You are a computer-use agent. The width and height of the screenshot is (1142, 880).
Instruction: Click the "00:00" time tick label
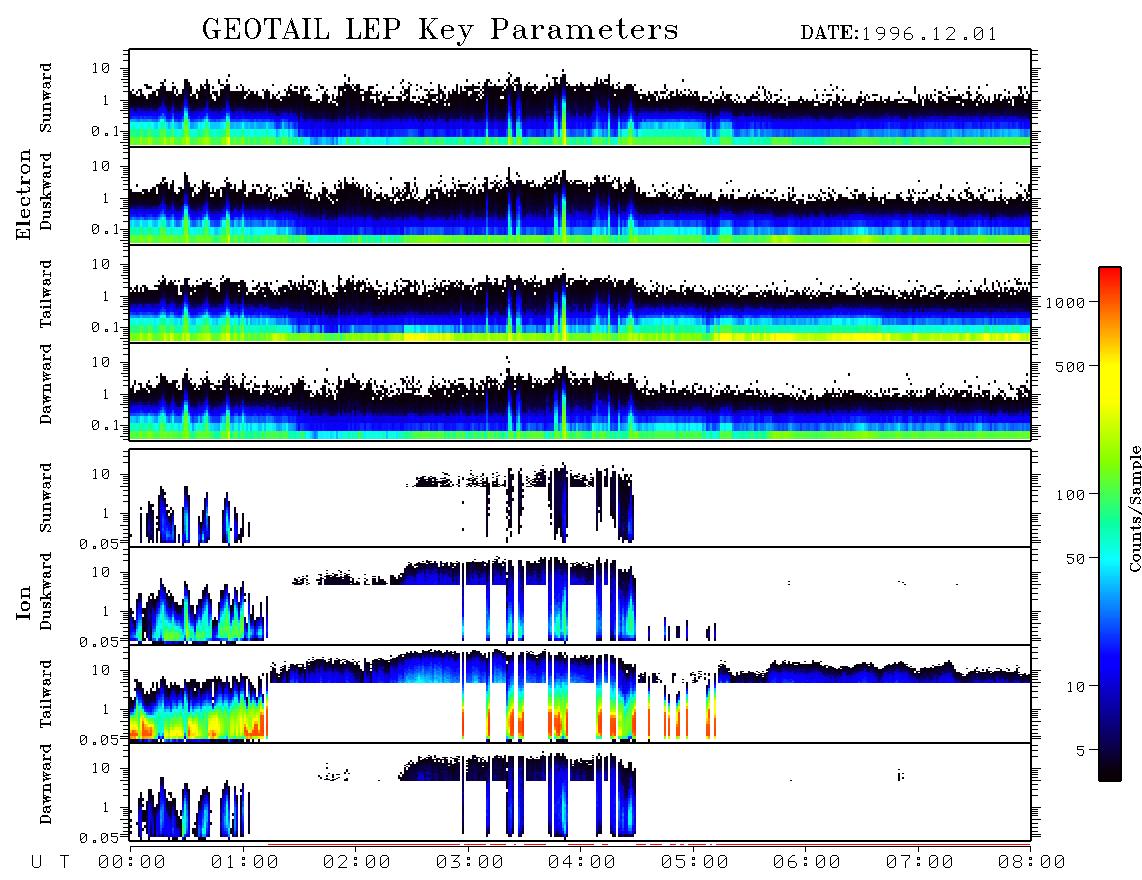click(132, 862)
